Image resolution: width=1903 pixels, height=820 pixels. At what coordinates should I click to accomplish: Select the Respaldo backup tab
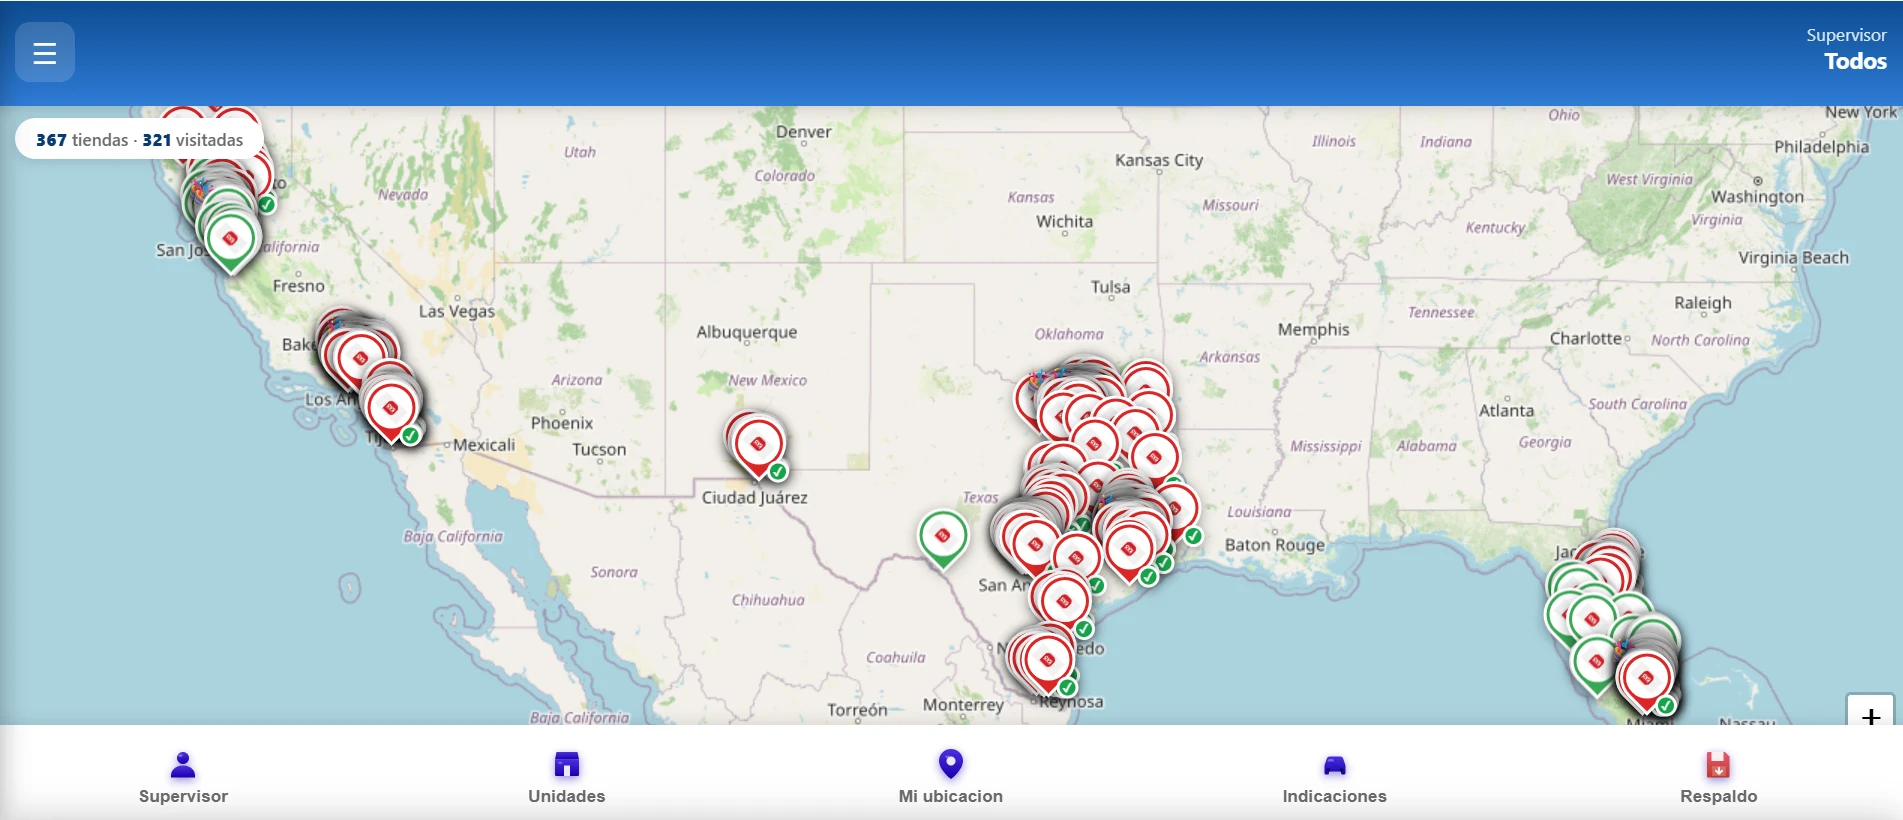point(1719,778)
